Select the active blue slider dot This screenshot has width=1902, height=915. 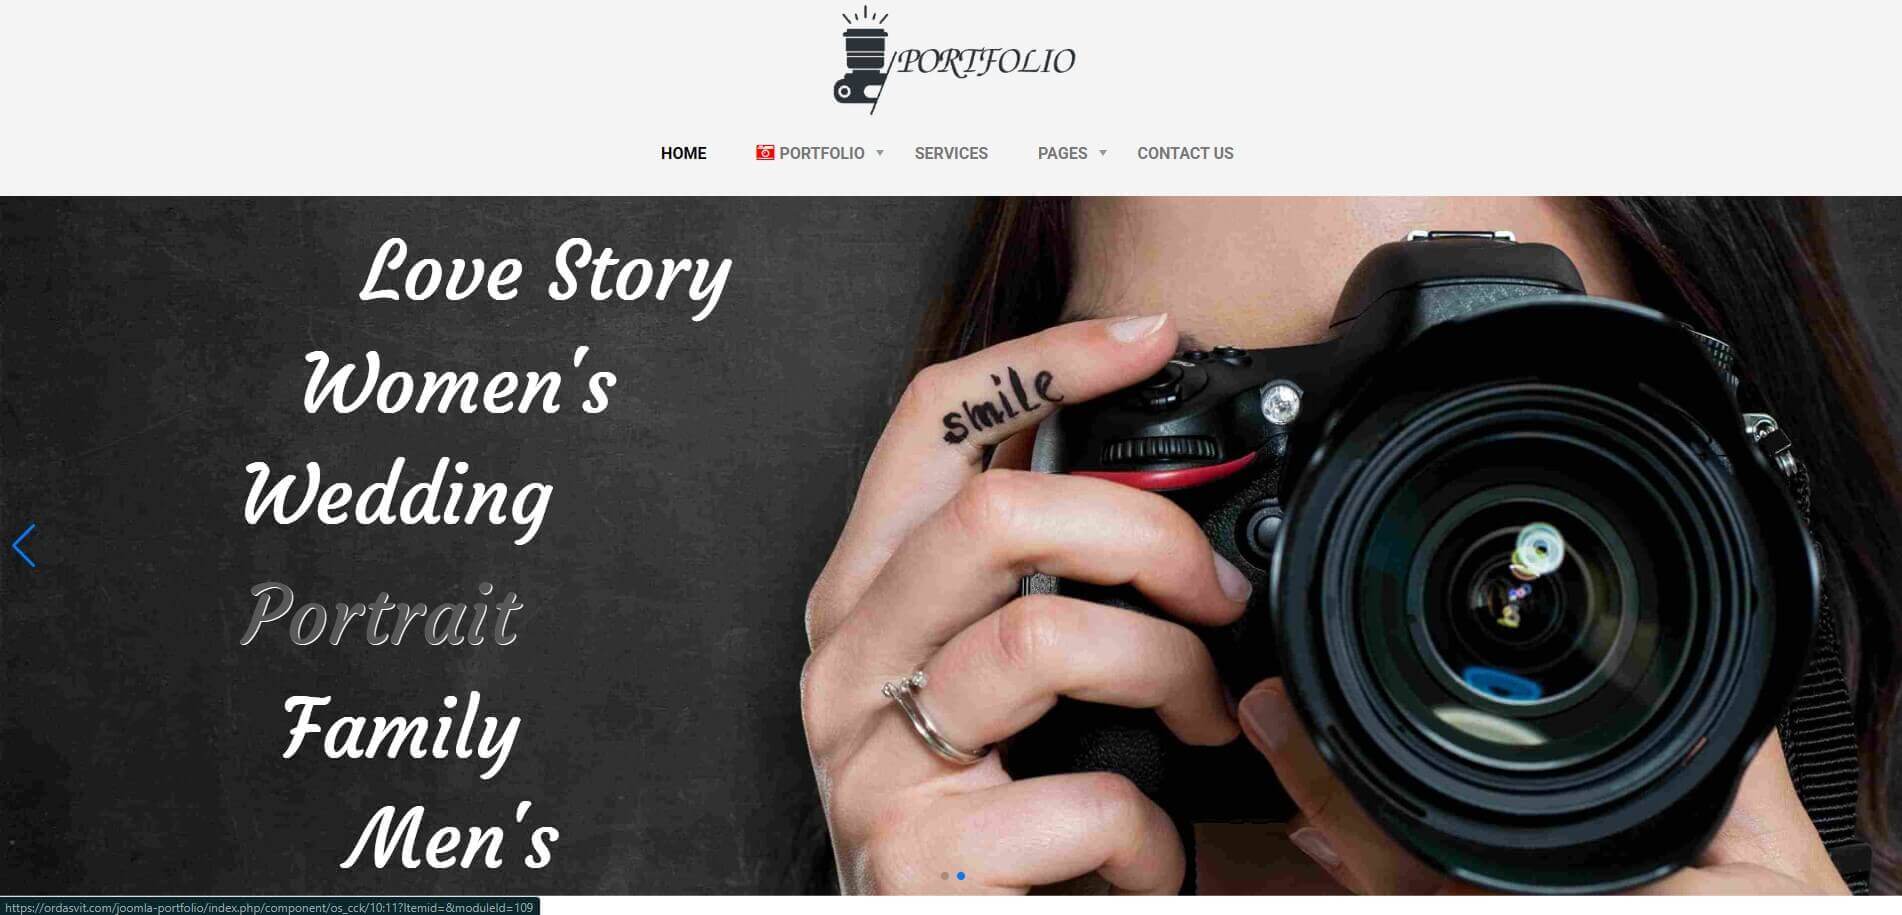pyautogui.click(x=961, y=876)
